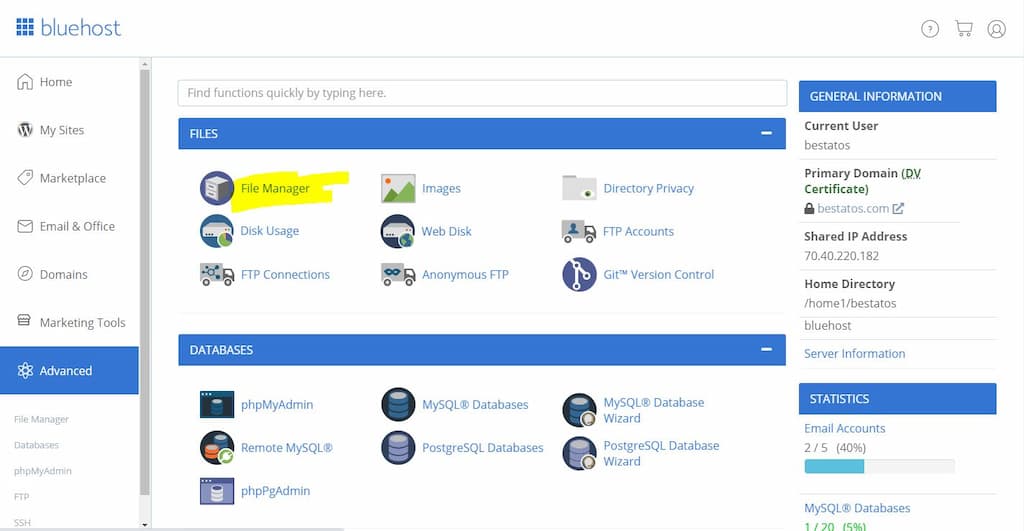Image resolution: width=1024 pixels, height=531 pixels.
Task: Click the MySQL Database Wizard icon
Action: click(579, 410)
